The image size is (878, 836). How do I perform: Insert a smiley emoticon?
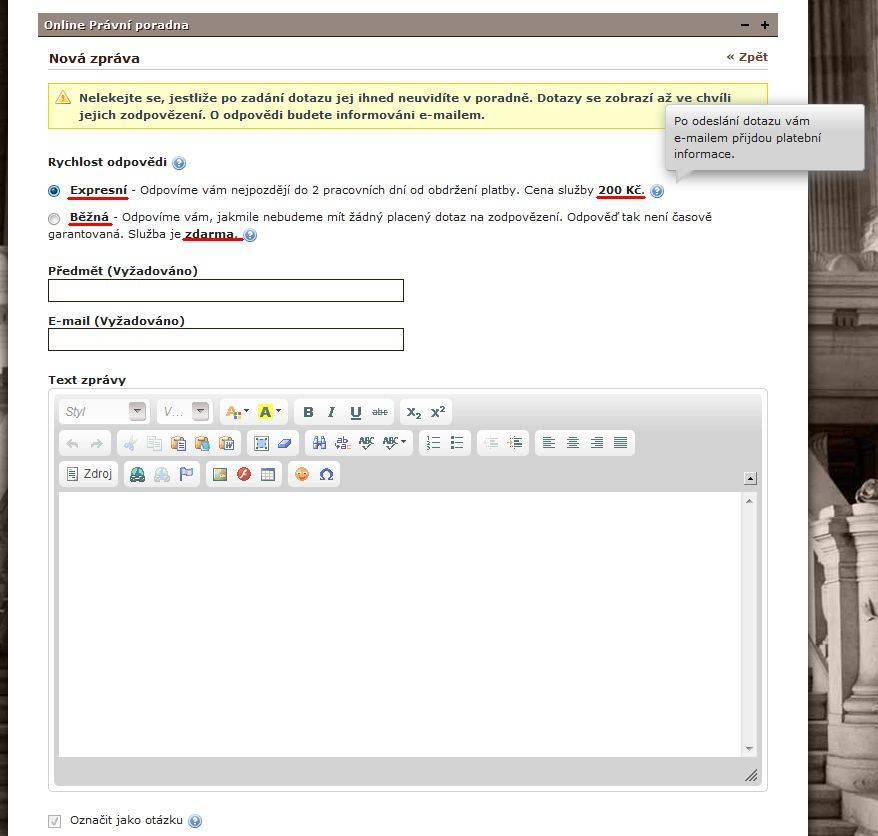tap(302, 475)
